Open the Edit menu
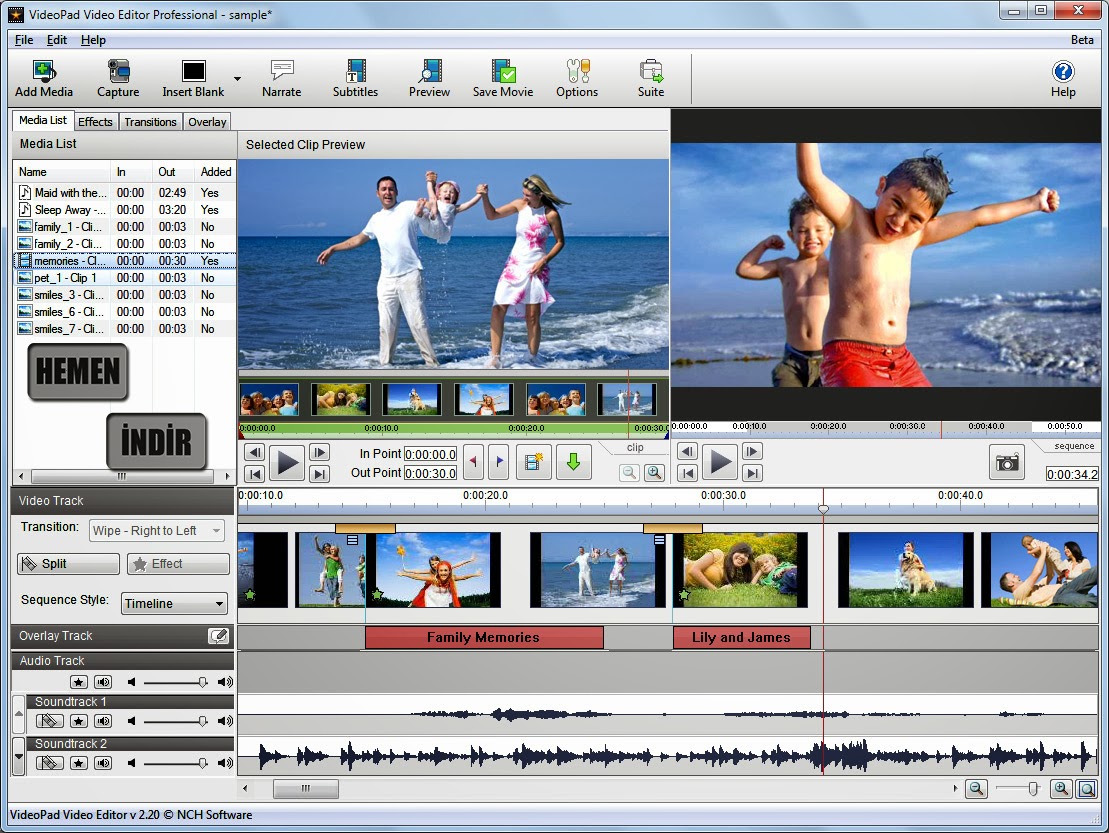This screenshot has height=833, width=1109. point(57,40)
